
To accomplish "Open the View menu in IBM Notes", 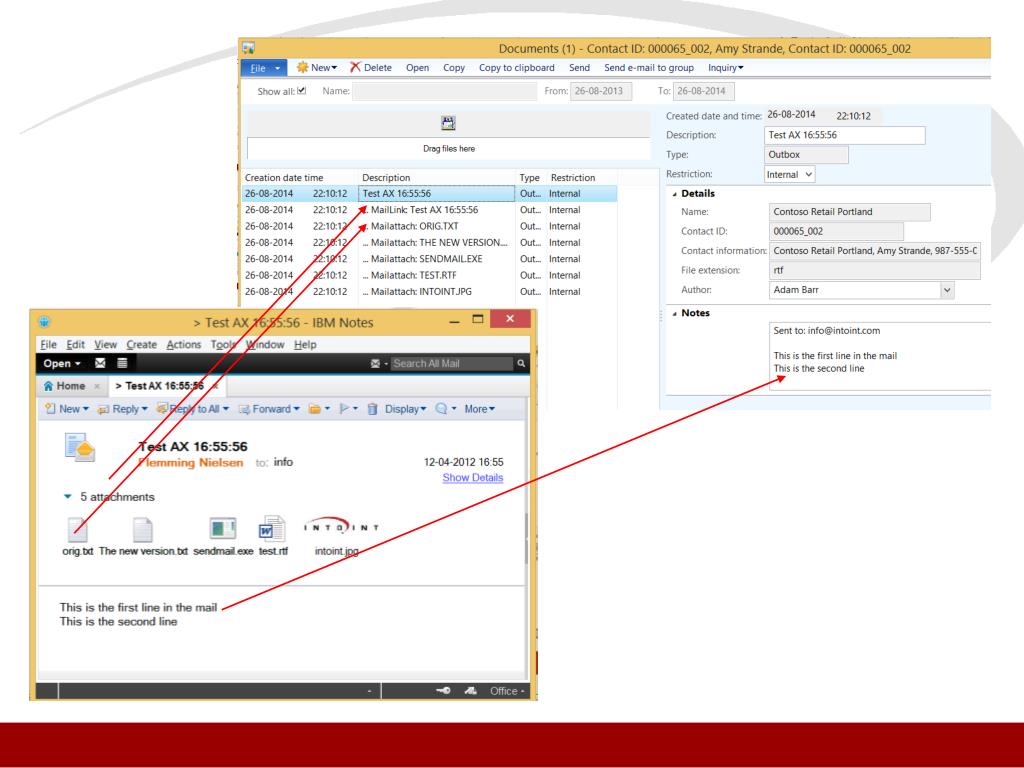I will click(105, 344).
